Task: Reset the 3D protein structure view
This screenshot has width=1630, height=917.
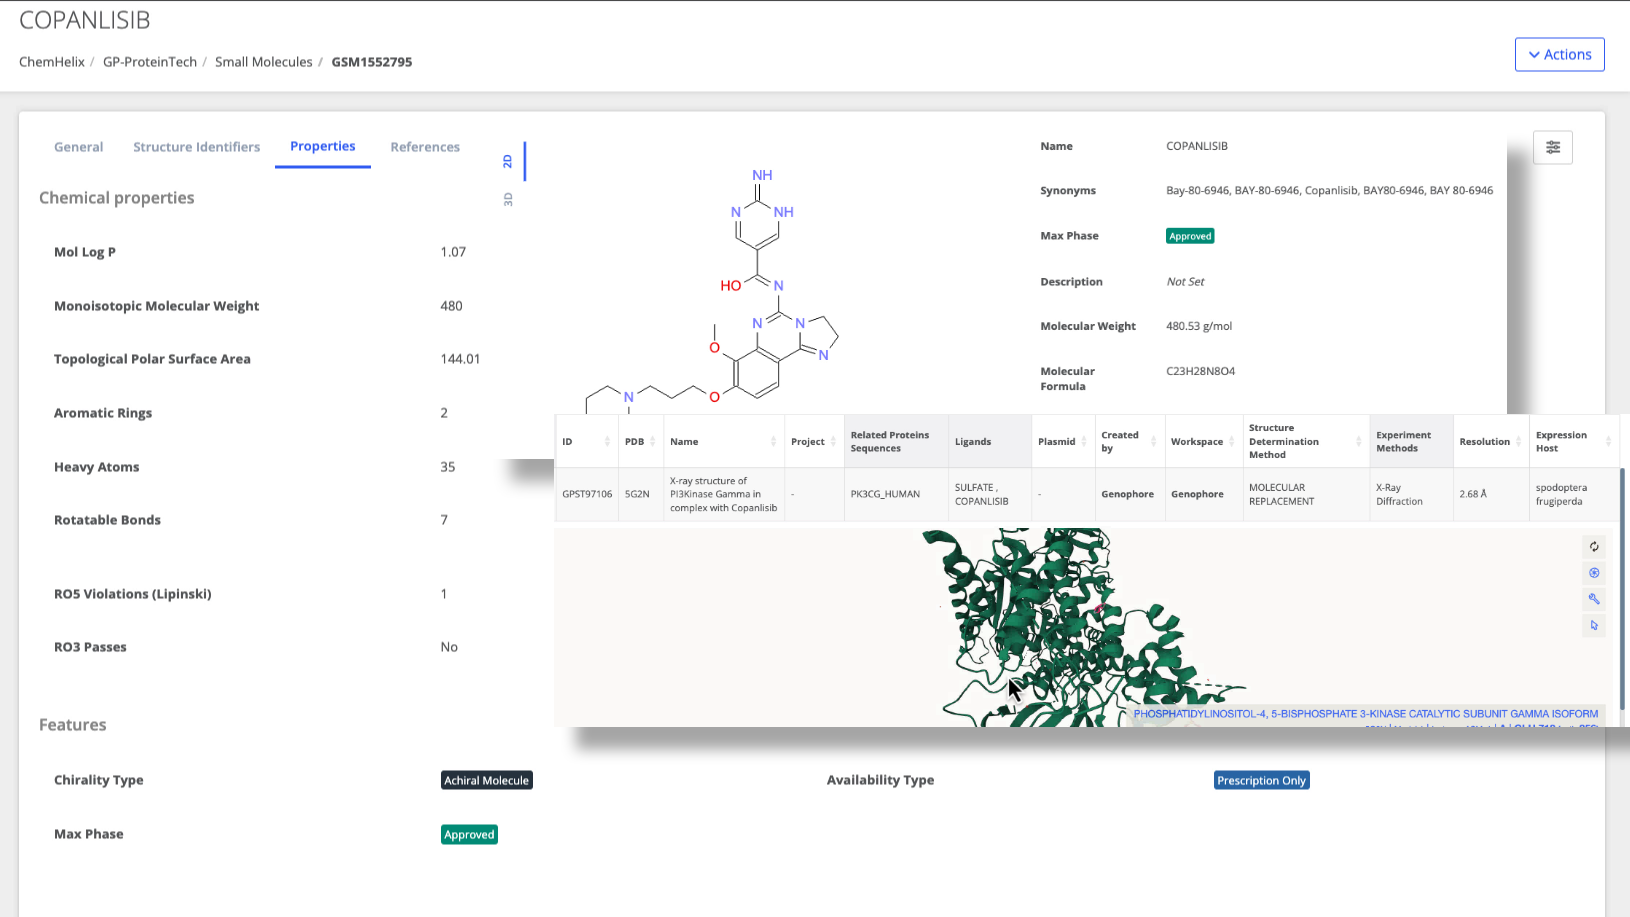Action: coord(1594,547)
